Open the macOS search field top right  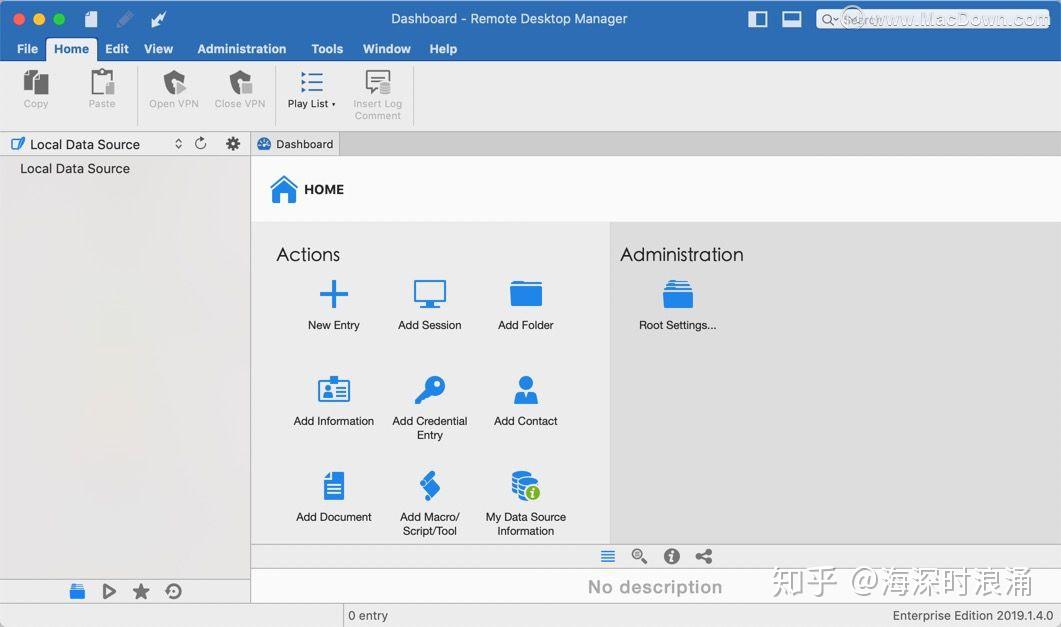(930, 18)
